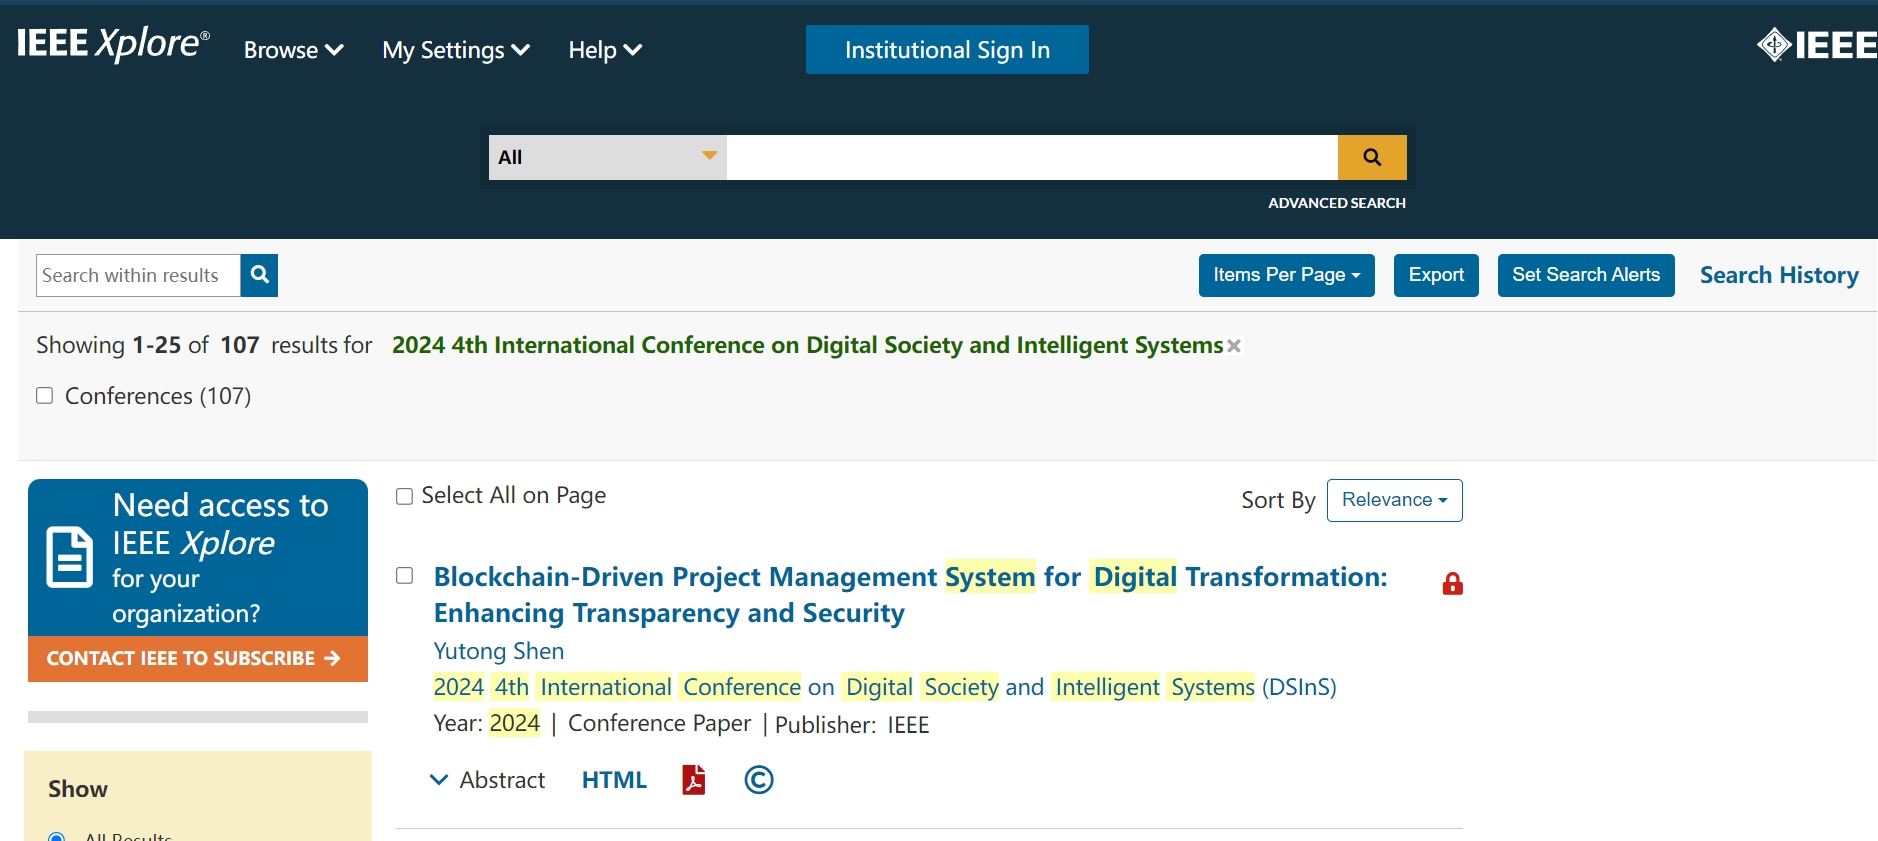
Task: Open the PDF icon for the Blockchain paper
Action: (x=693, y=780)
